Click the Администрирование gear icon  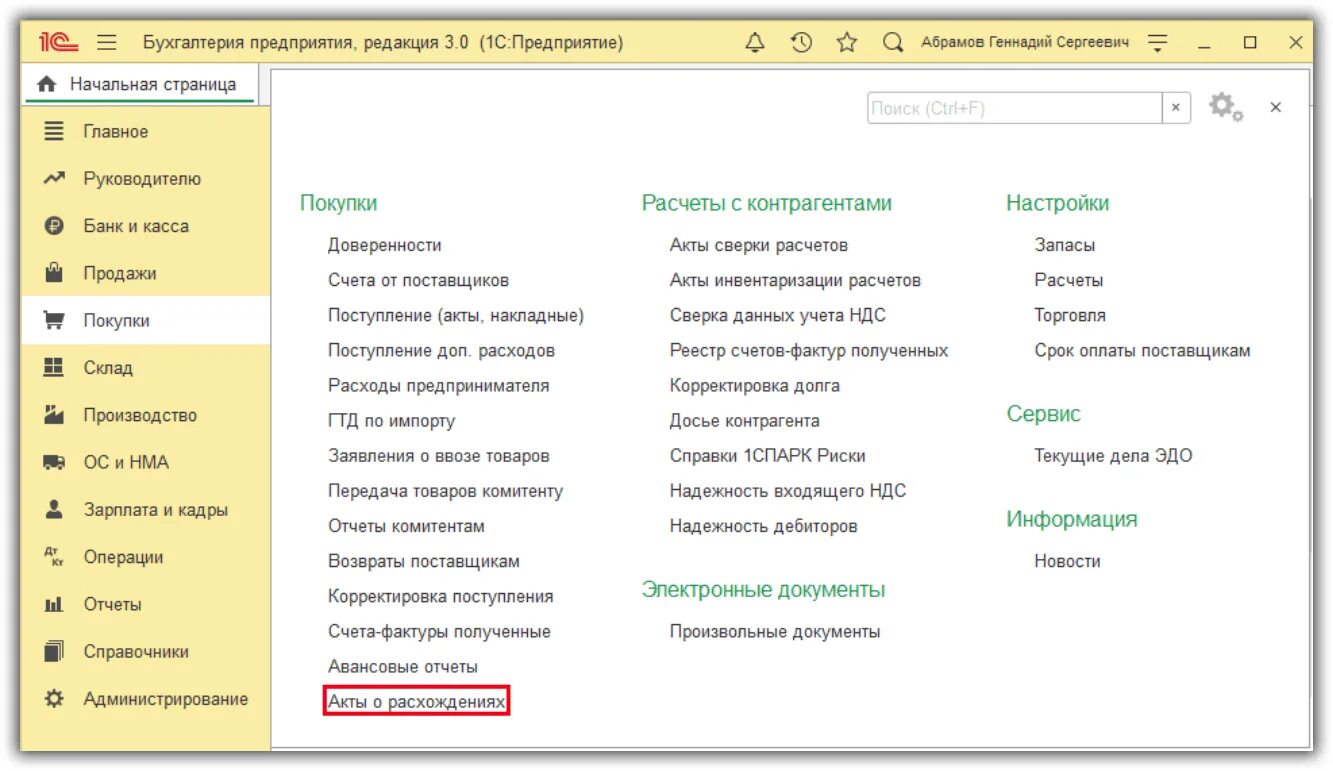point(54,698)
